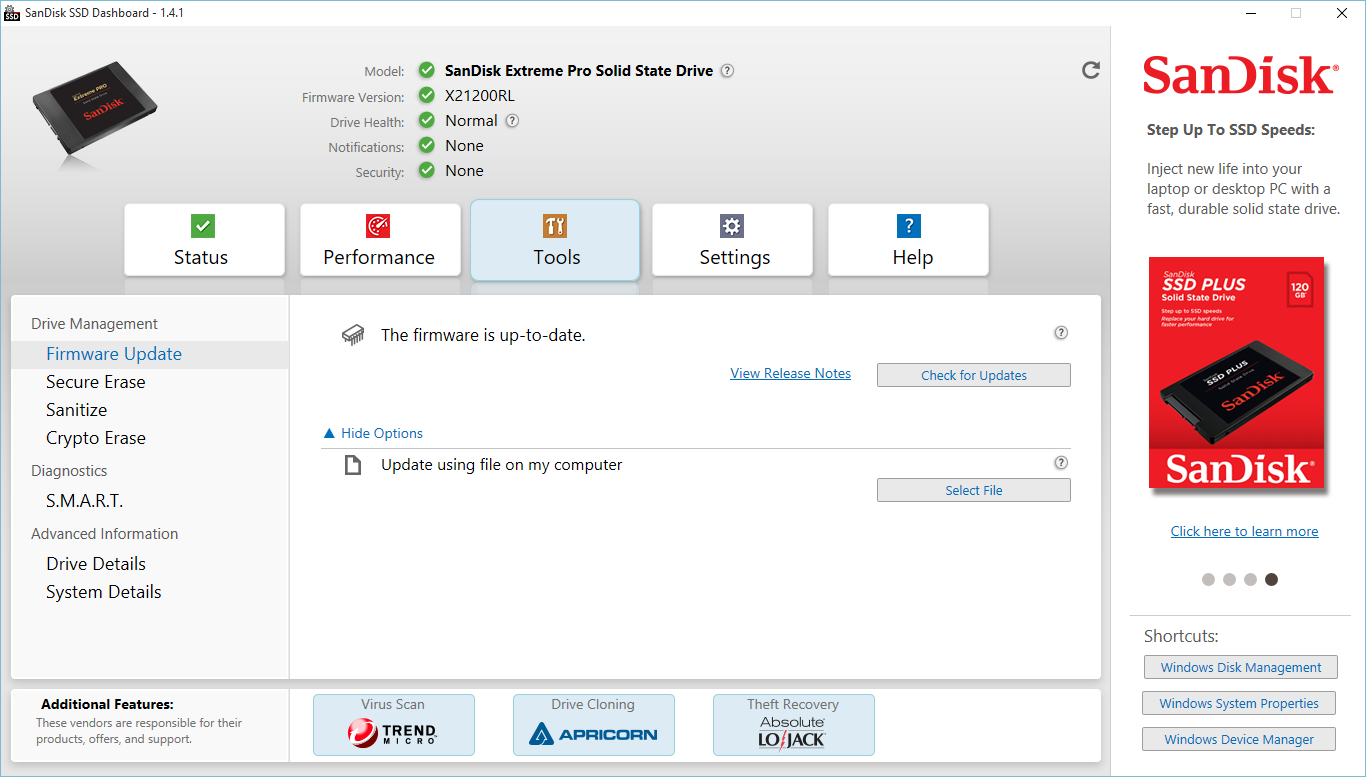Switch to the Performance tab
The height and width of the screenshot is (777, 1366).
tap(380, 240)
